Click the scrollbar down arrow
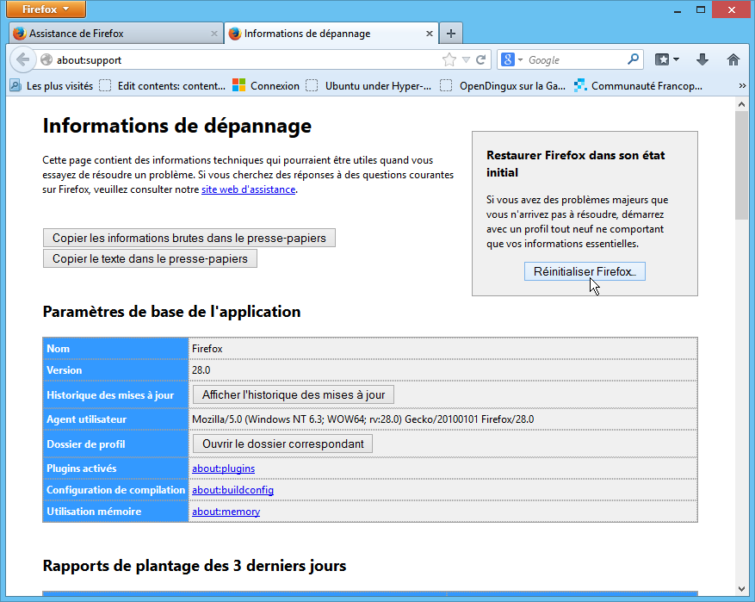This screenshot has height=602, width=755. pyautogui.click(x=741, y=589)
